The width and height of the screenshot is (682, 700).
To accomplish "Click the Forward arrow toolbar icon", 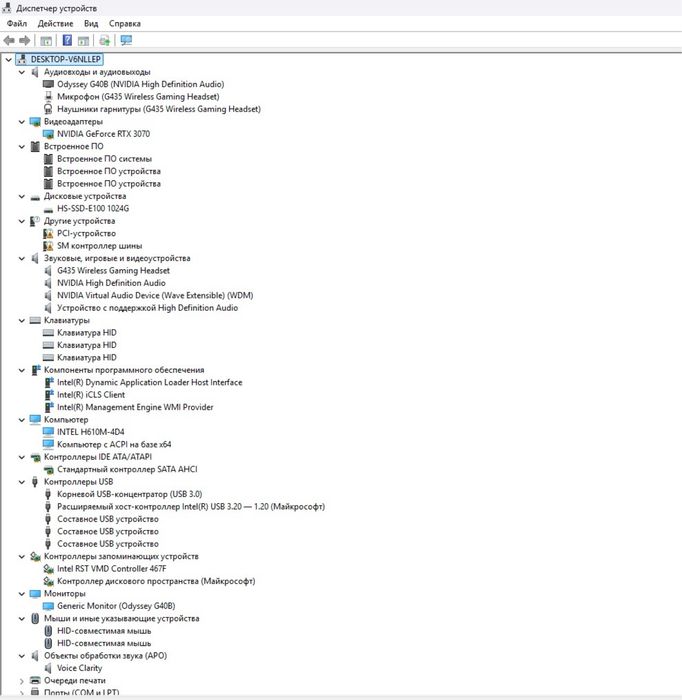I will (25, 41).
